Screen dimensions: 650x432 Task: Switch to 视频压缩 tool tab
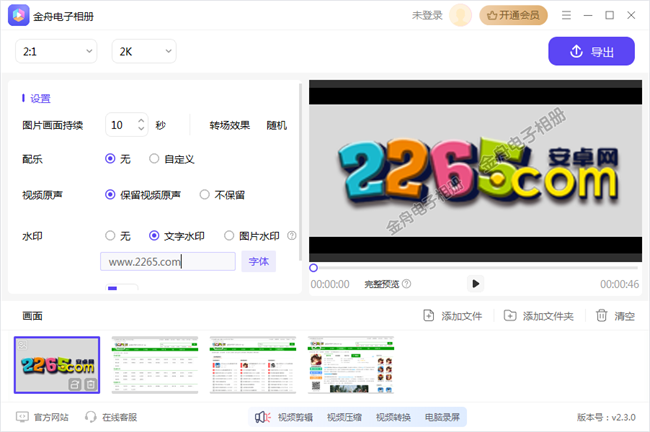pyautogui.click(x=347, y=417)
